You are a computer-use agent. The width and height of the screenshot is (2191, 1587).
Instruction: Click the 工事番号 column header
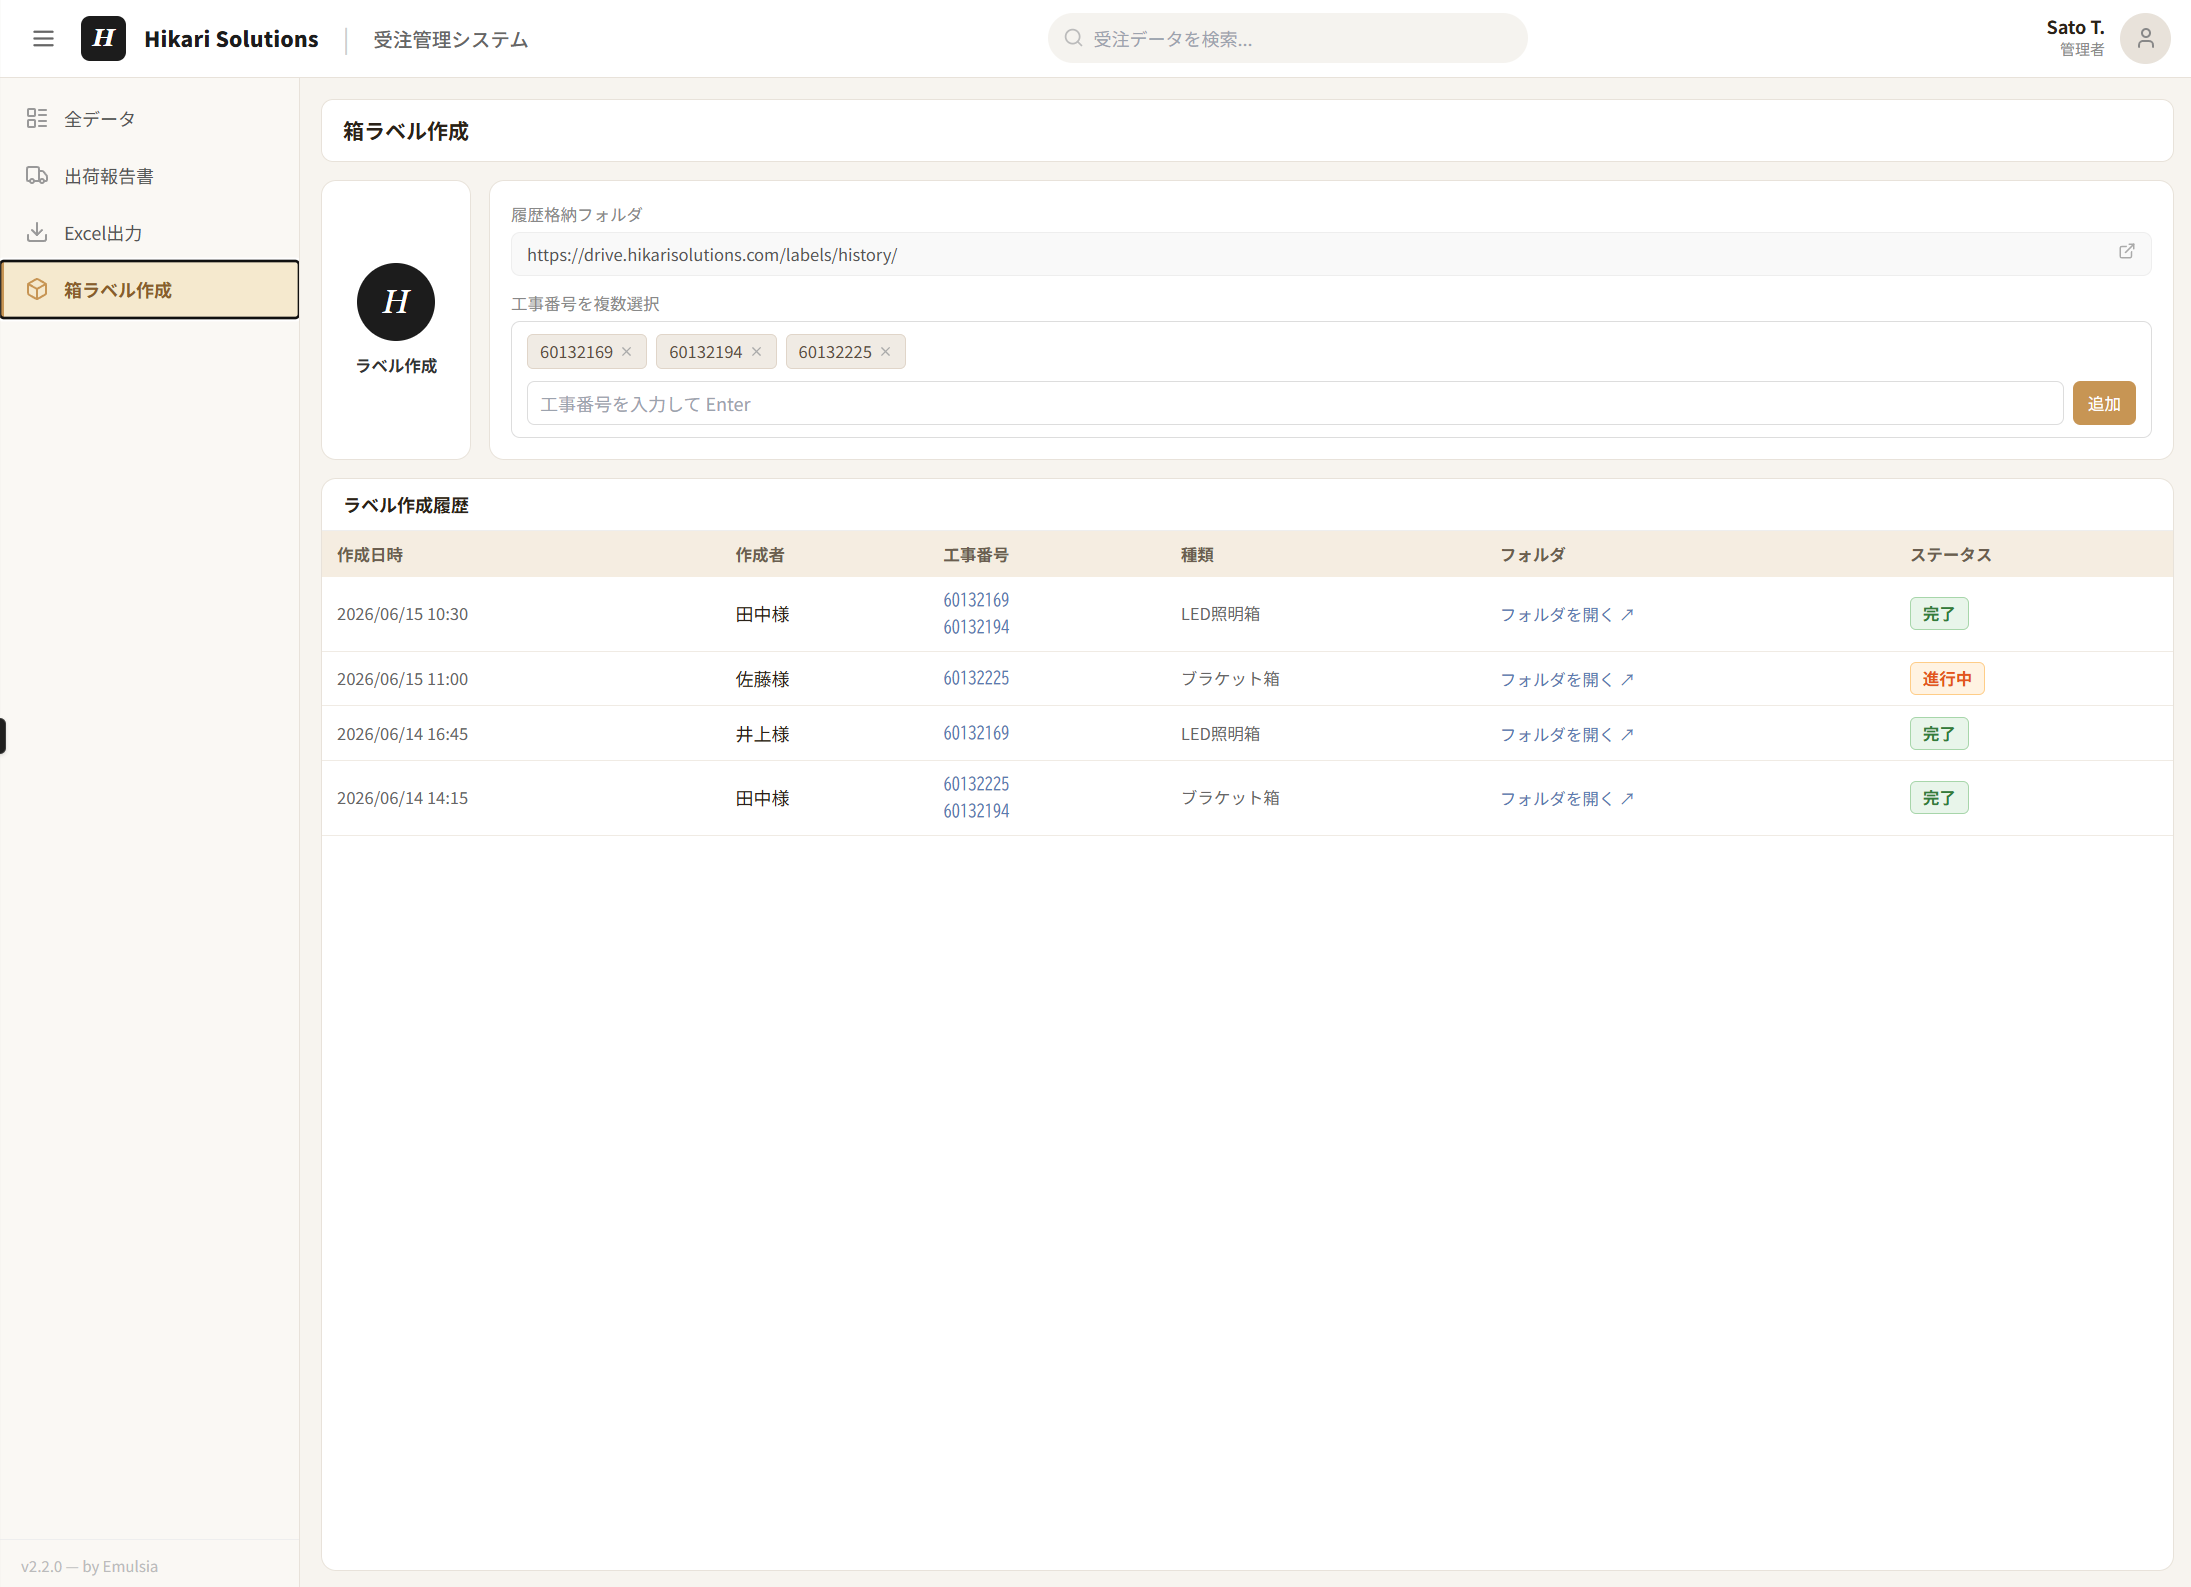pyautogui.click(x=976, y=555)
